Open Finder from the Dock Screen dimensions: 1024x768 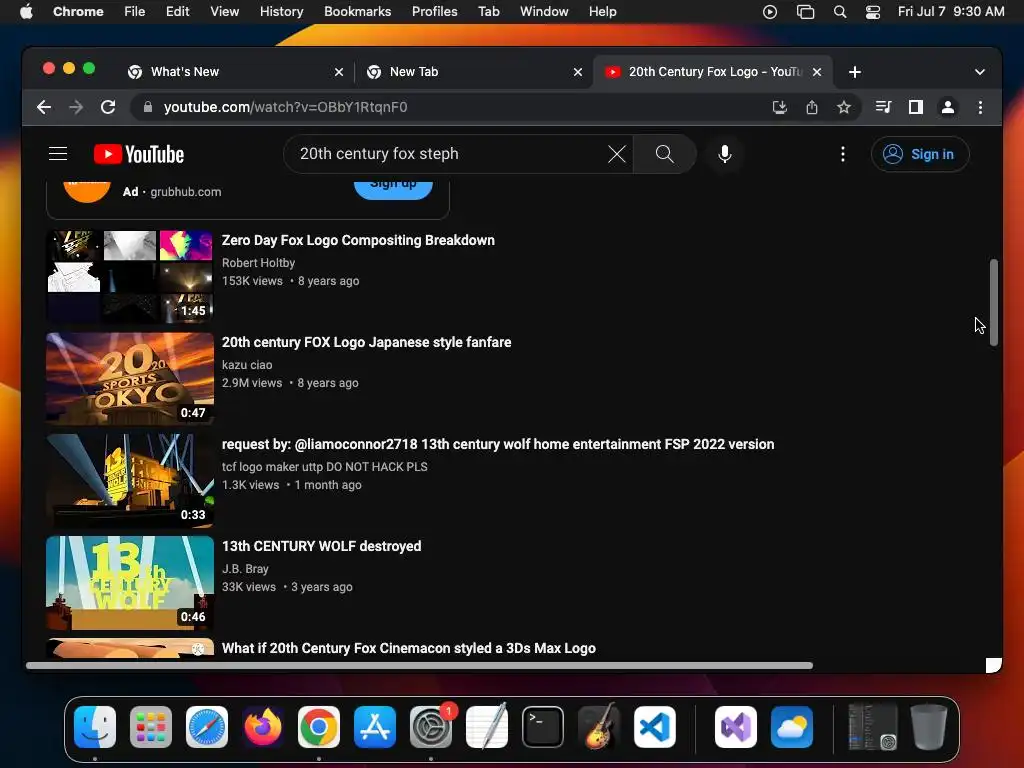click(x=95, y=727)
